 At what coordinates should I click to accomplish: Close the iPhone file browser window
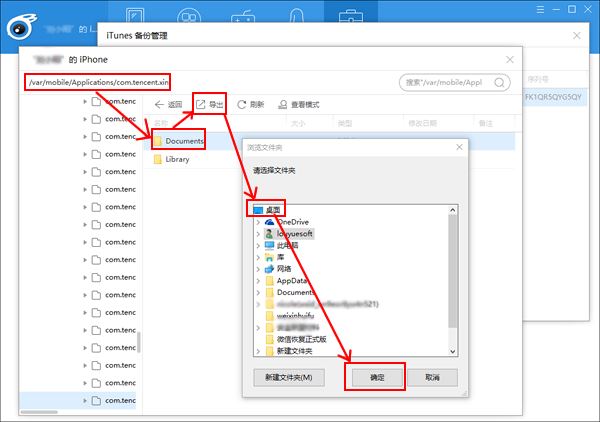(510, 60)
